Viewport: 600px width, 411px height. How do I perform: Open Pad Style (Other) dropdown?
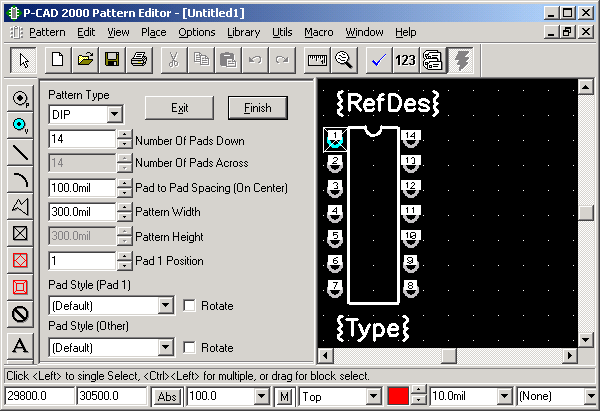165,347
